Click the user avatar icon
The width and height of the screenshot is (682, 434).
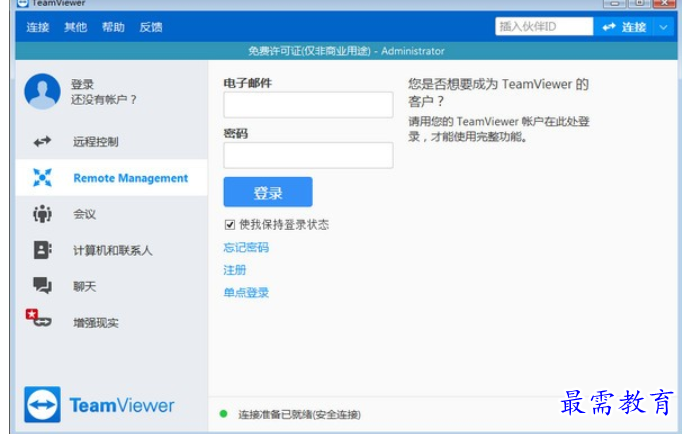(42, 91)
